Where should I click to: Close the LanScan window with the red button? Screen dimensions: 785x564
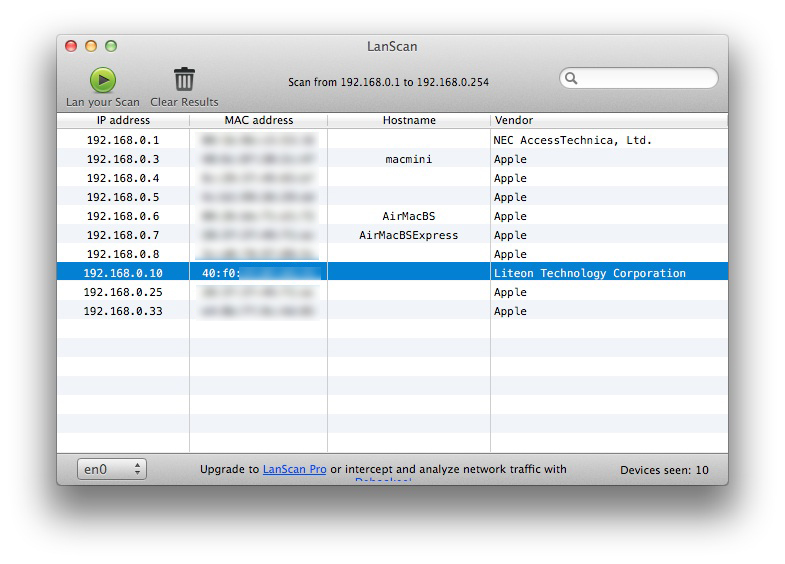71,46
